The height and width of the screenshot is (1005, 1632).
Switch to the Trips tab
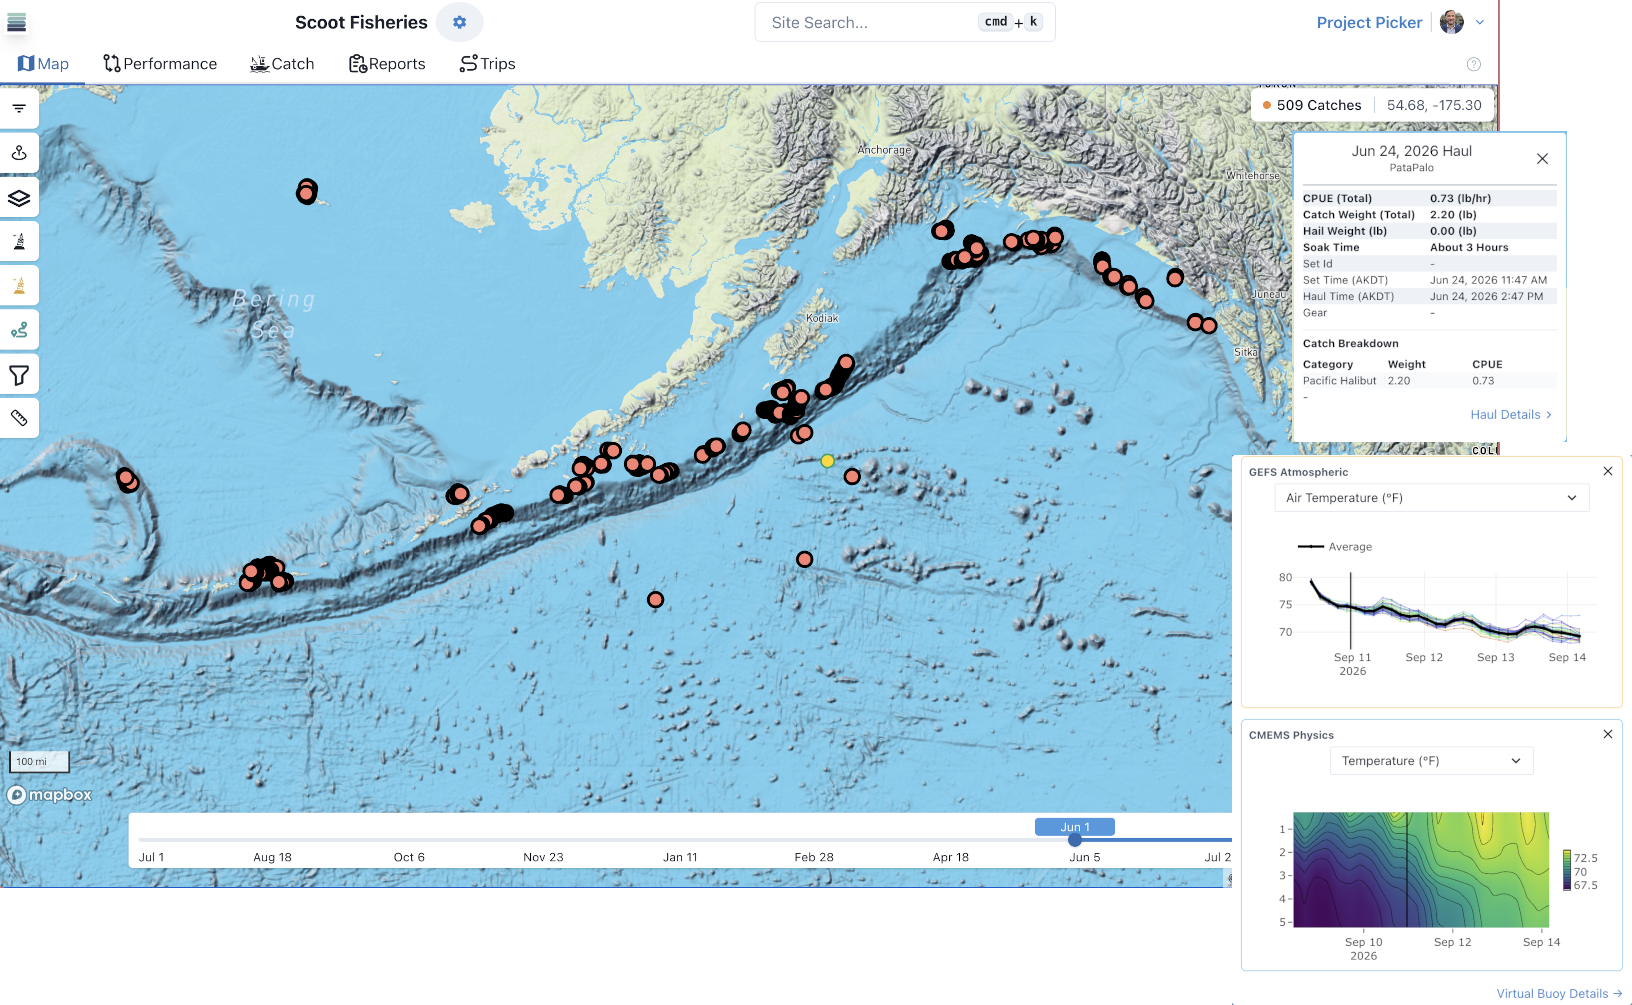(x=488, y=64)
